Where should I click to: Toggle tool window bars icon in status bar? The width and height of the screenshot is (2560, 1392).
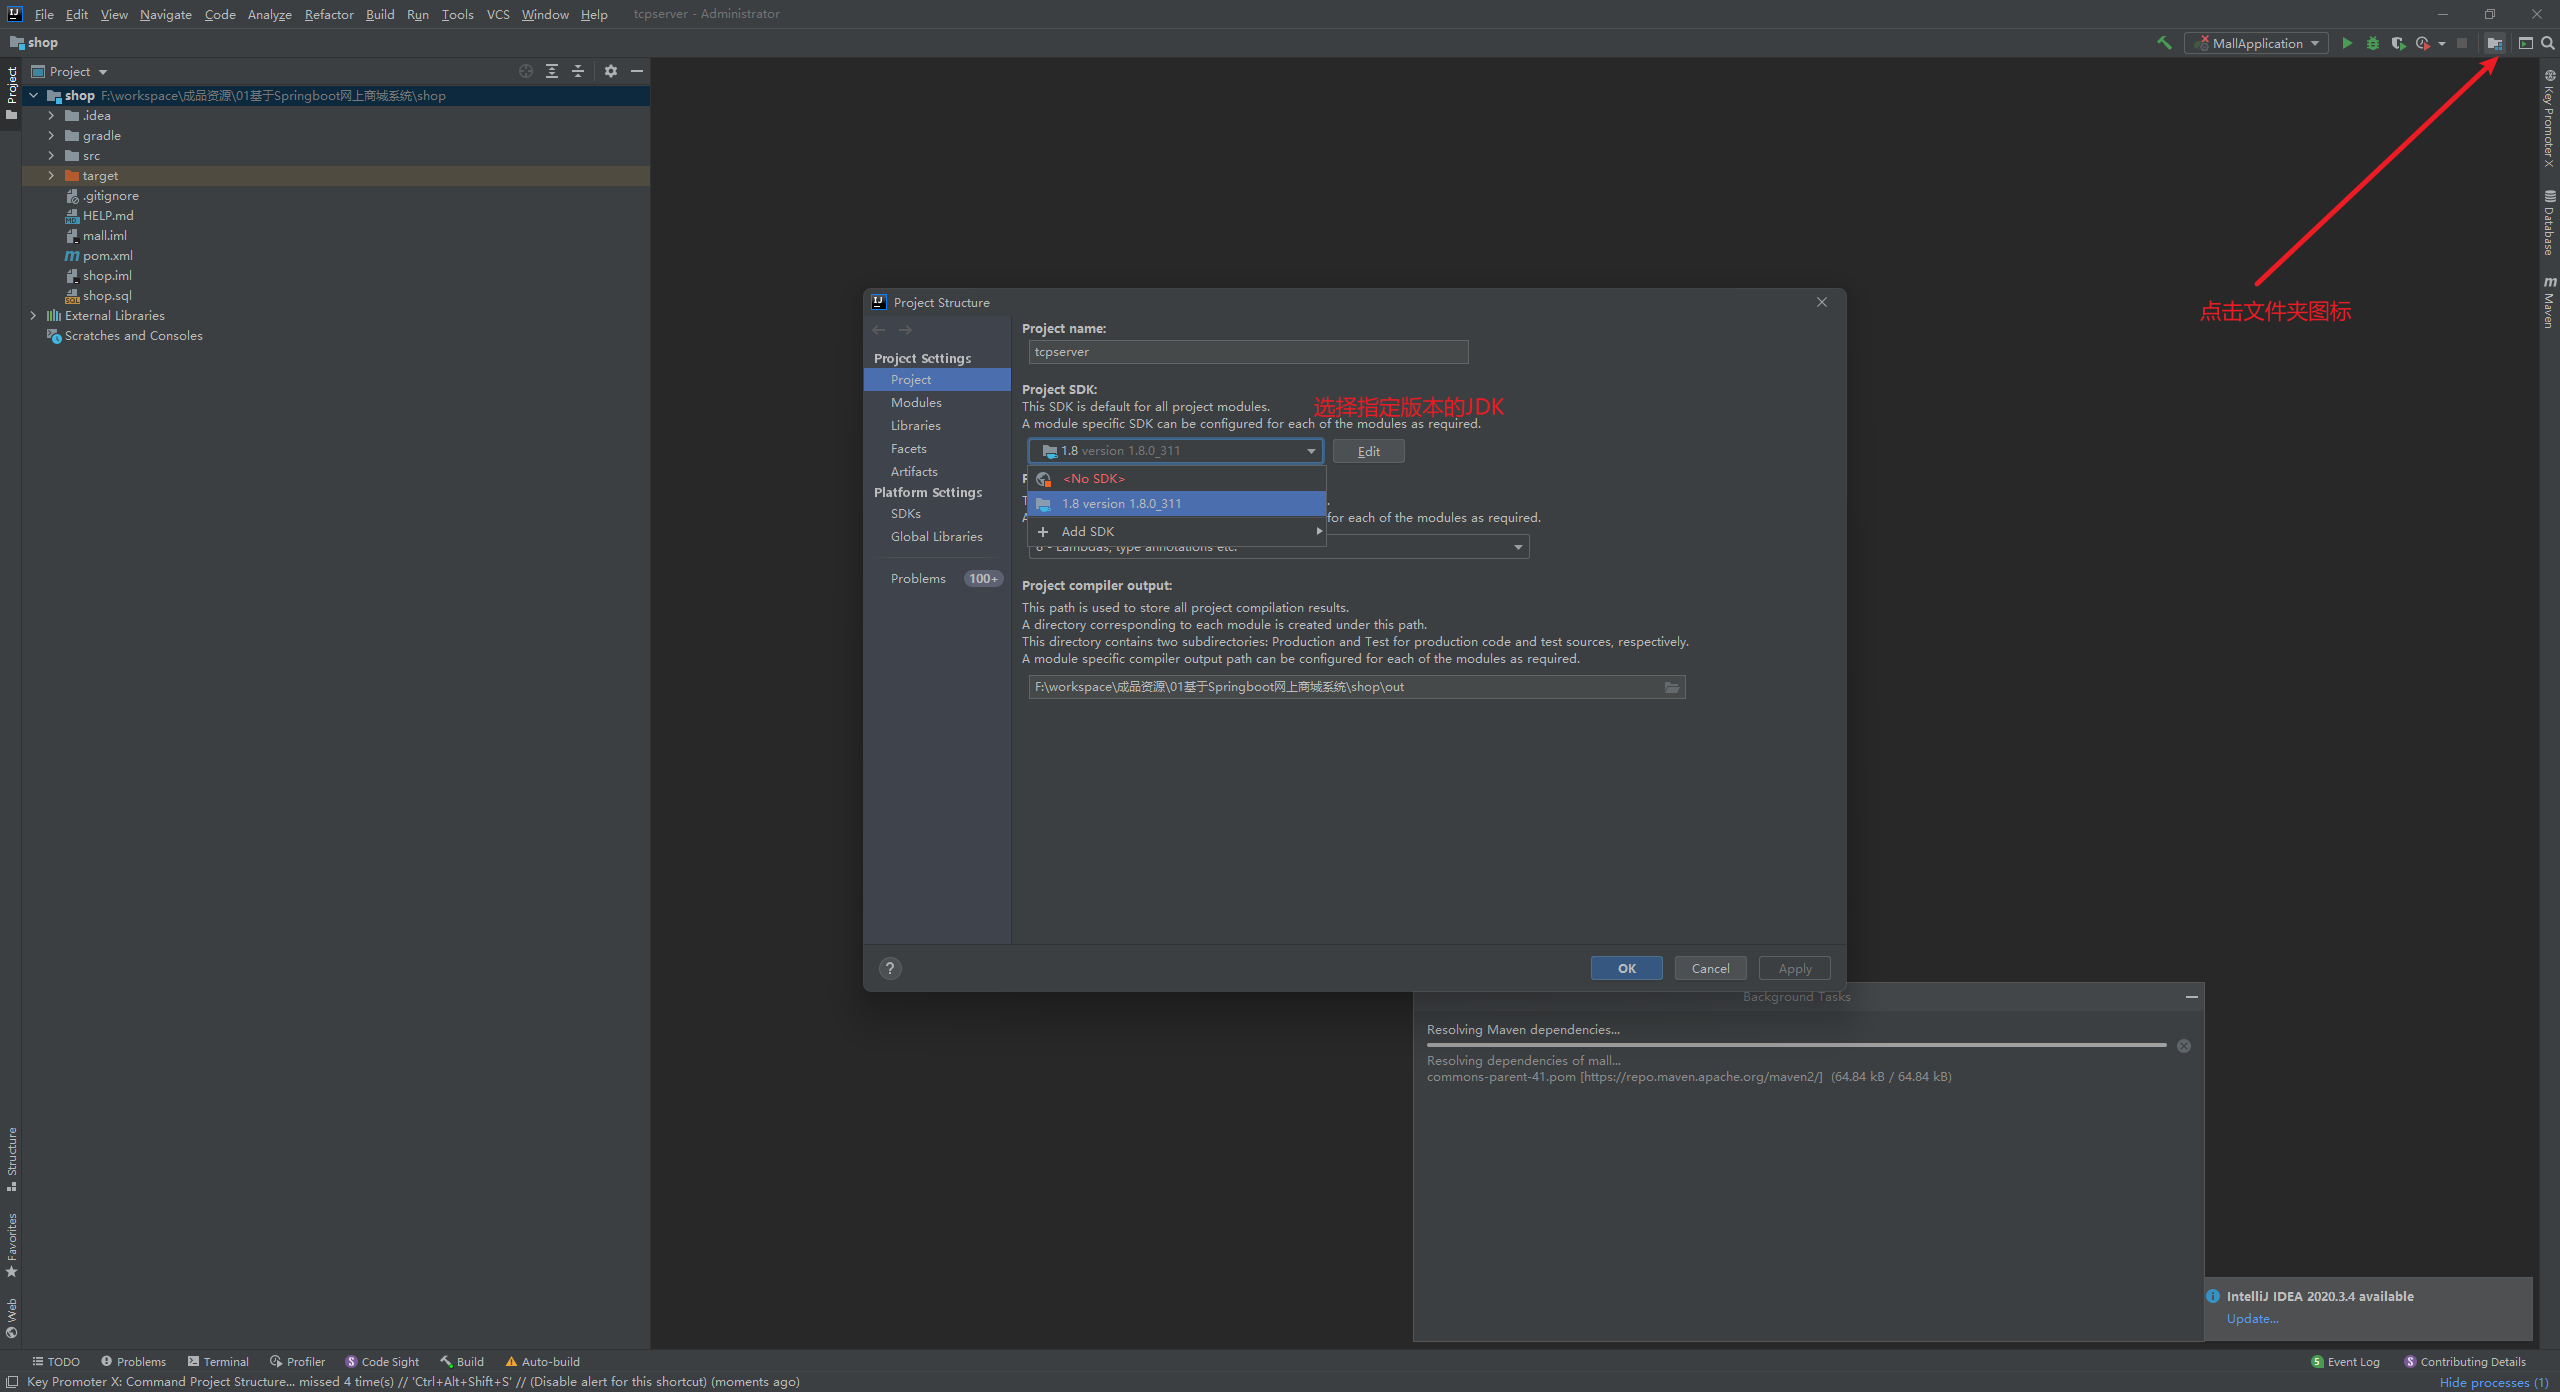point(12,1382)
